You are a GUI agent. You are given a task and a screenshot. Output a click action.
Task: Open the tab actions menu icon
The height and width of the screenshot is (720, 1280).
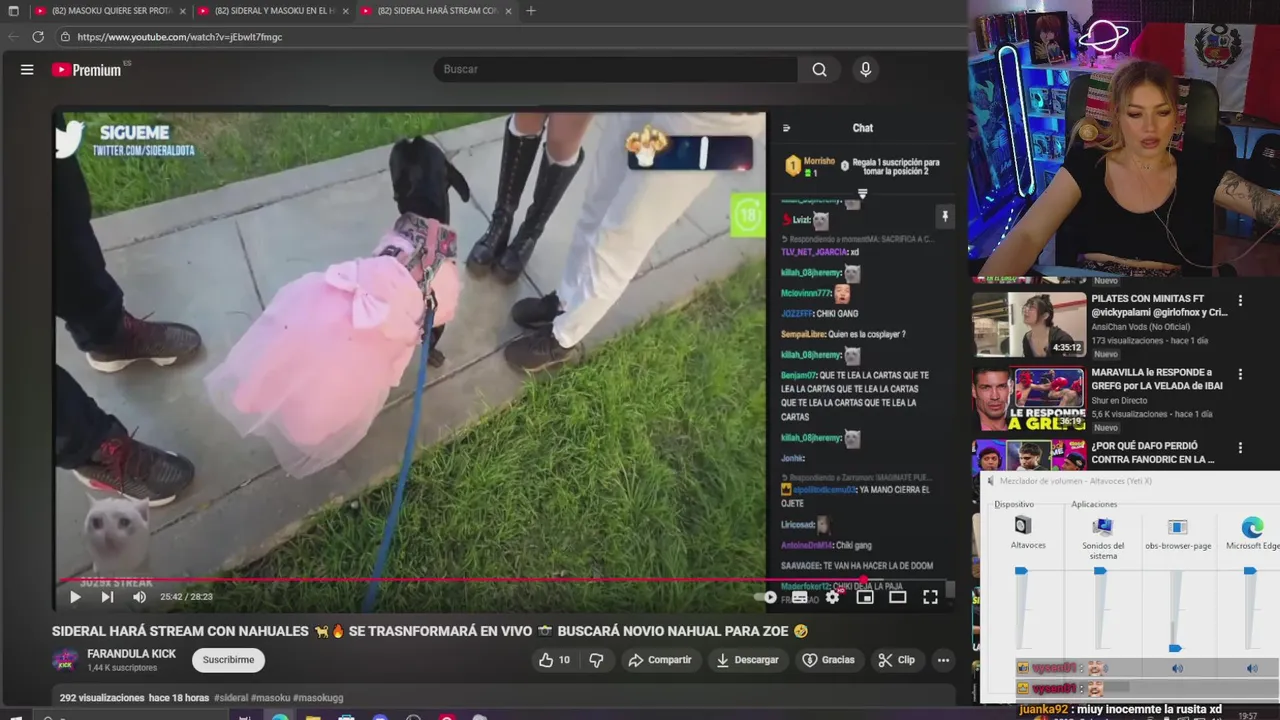[13, 11]
